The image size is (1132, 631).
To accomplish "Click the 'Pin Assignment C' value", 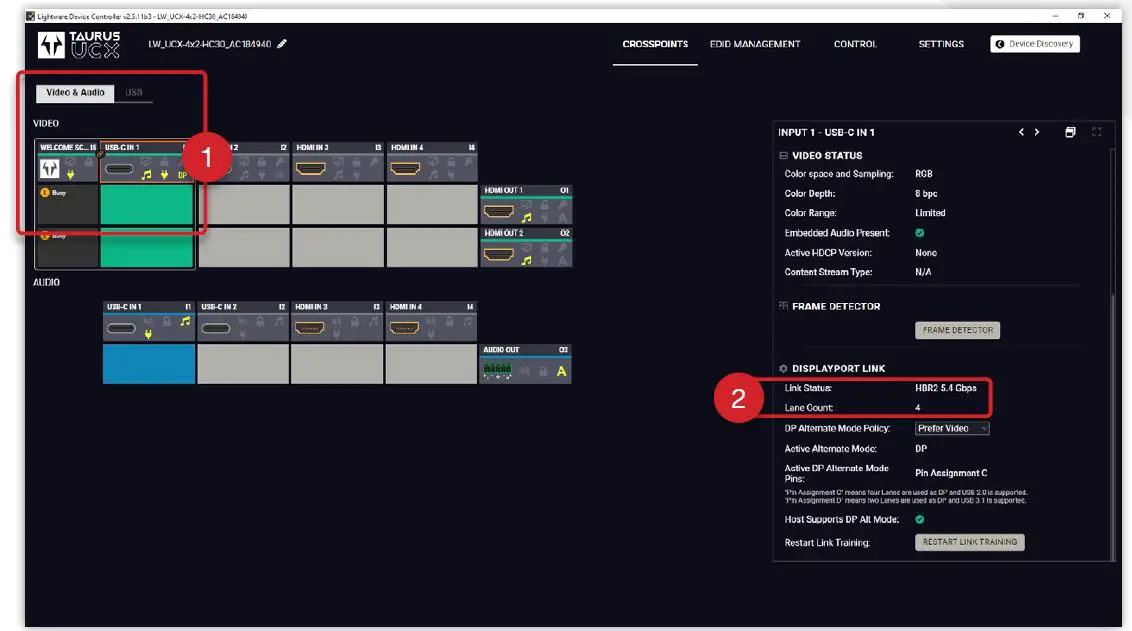I will 951,473.
